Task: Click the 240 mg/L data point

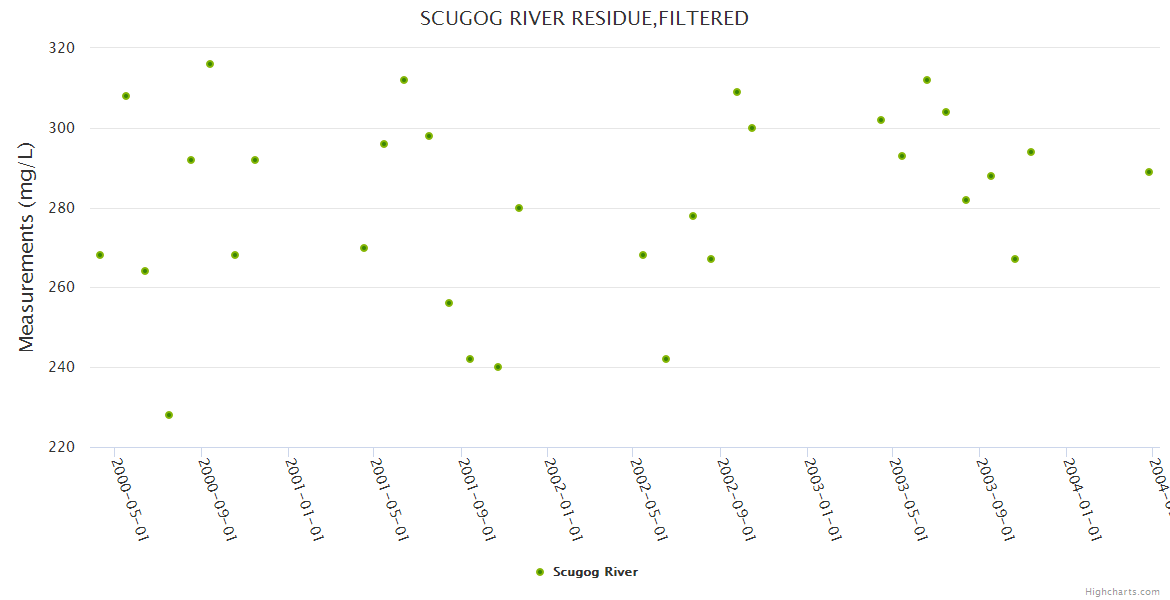Action: [x=498, y=367]
